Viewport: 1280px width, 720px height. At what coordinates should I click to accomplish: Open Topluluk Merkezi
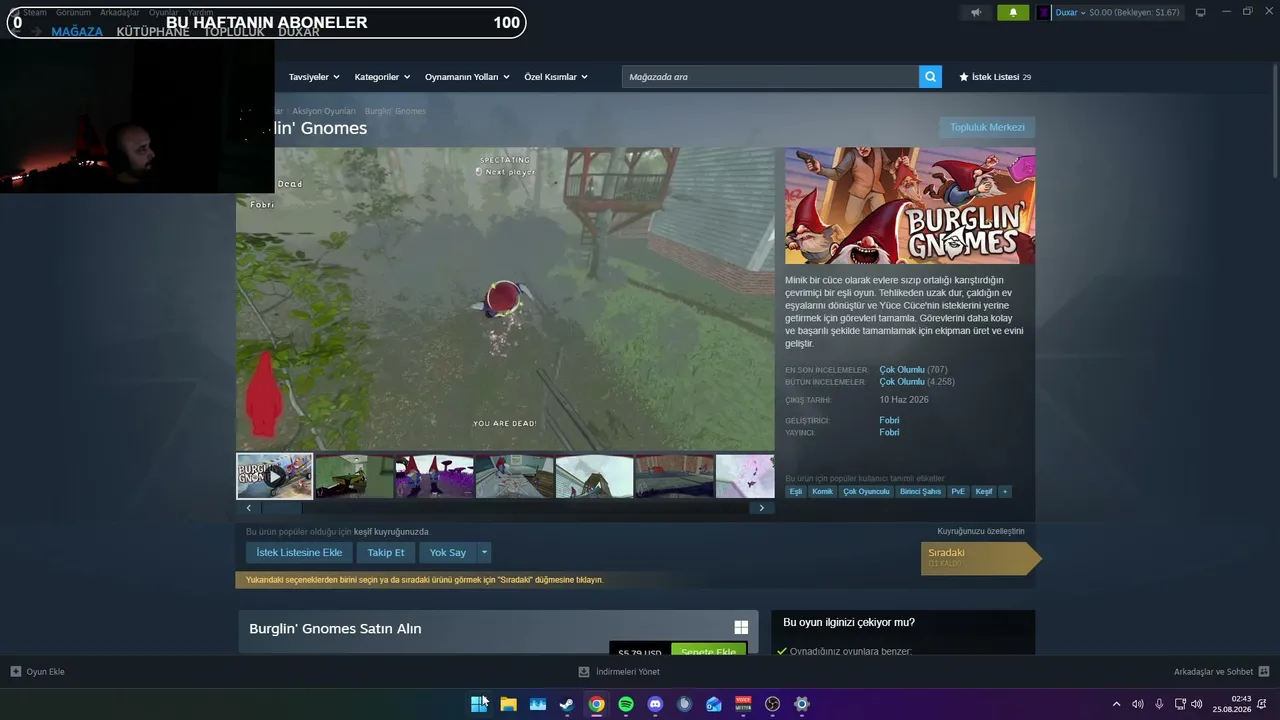point(987,127)
